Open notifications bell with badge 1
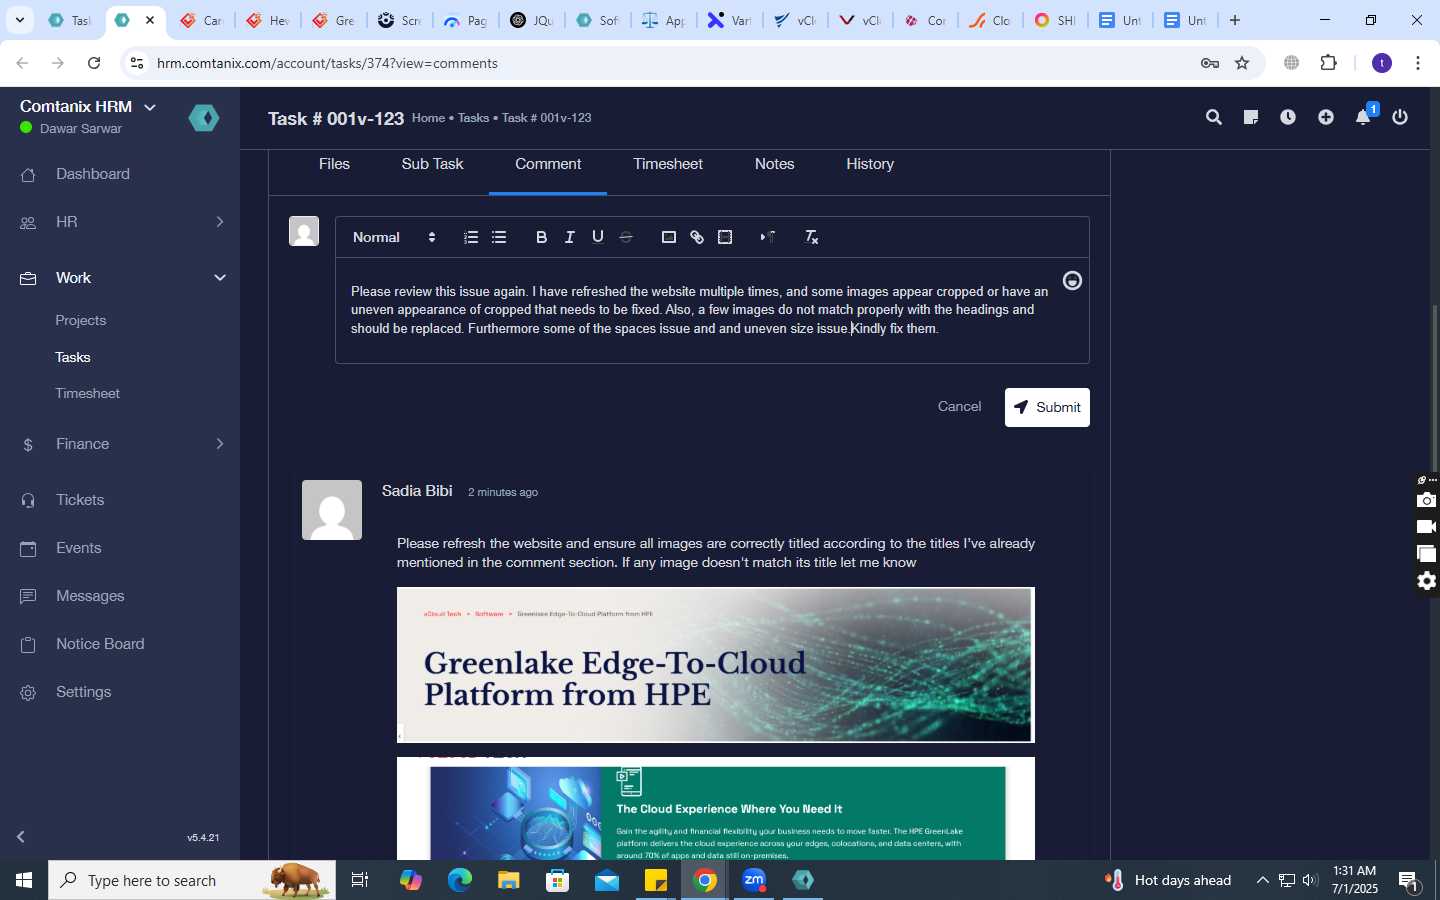 (x=1364, y=116)
